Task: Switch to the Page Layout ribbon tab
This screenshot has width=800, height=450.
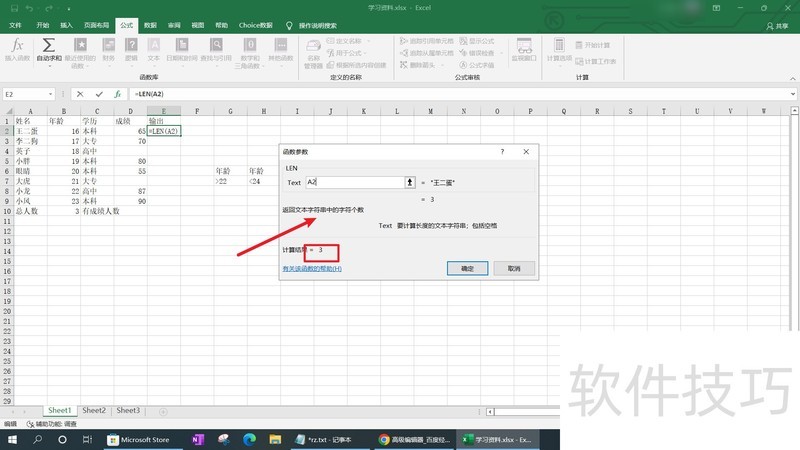Action: (x=96, y=25)
